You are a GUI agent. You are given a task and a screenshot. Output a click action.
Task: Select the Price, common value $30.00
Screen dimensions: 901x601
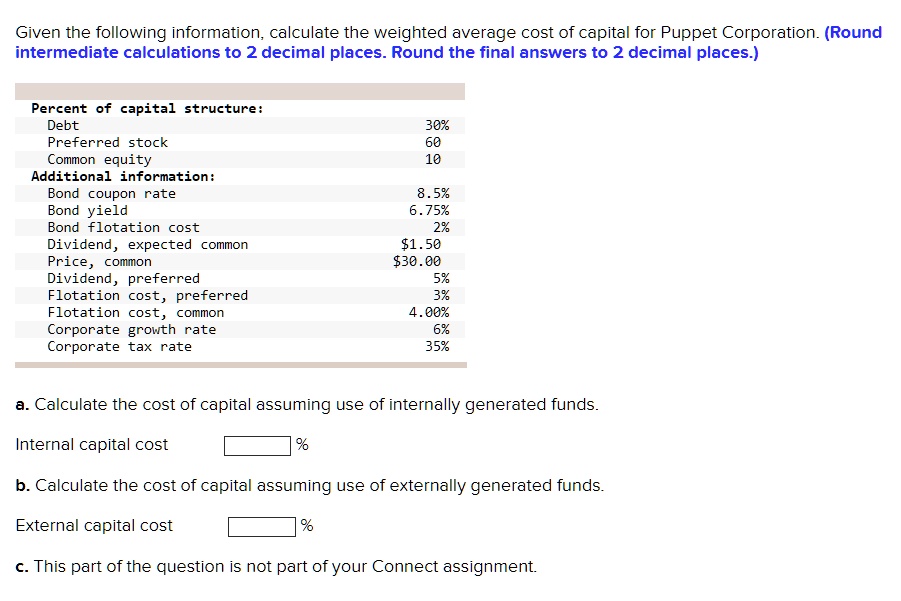click(x=423, y=261)
